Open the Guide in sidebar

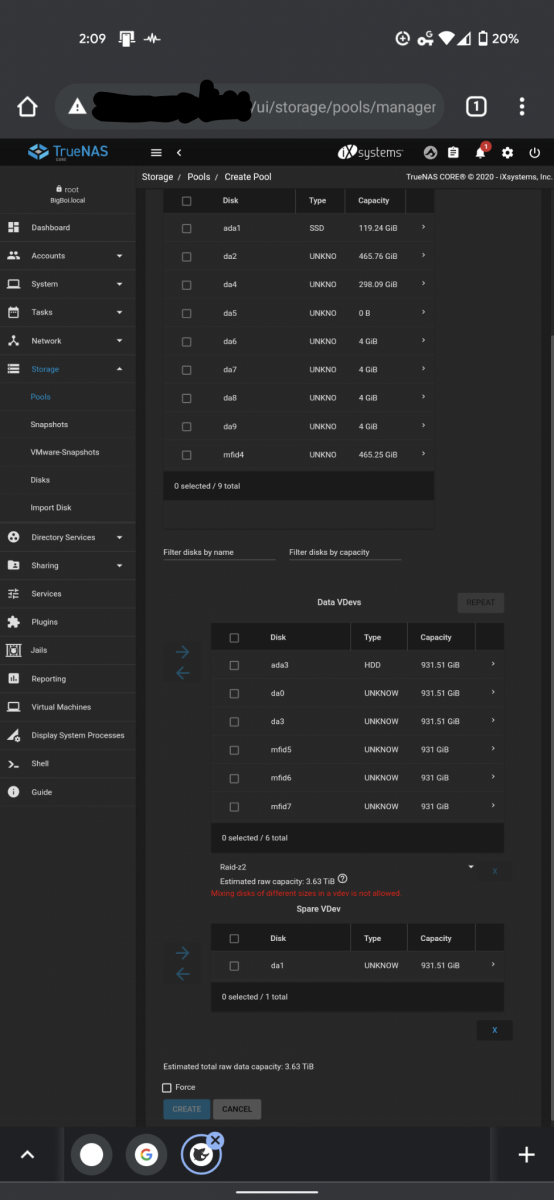(68, 792)
